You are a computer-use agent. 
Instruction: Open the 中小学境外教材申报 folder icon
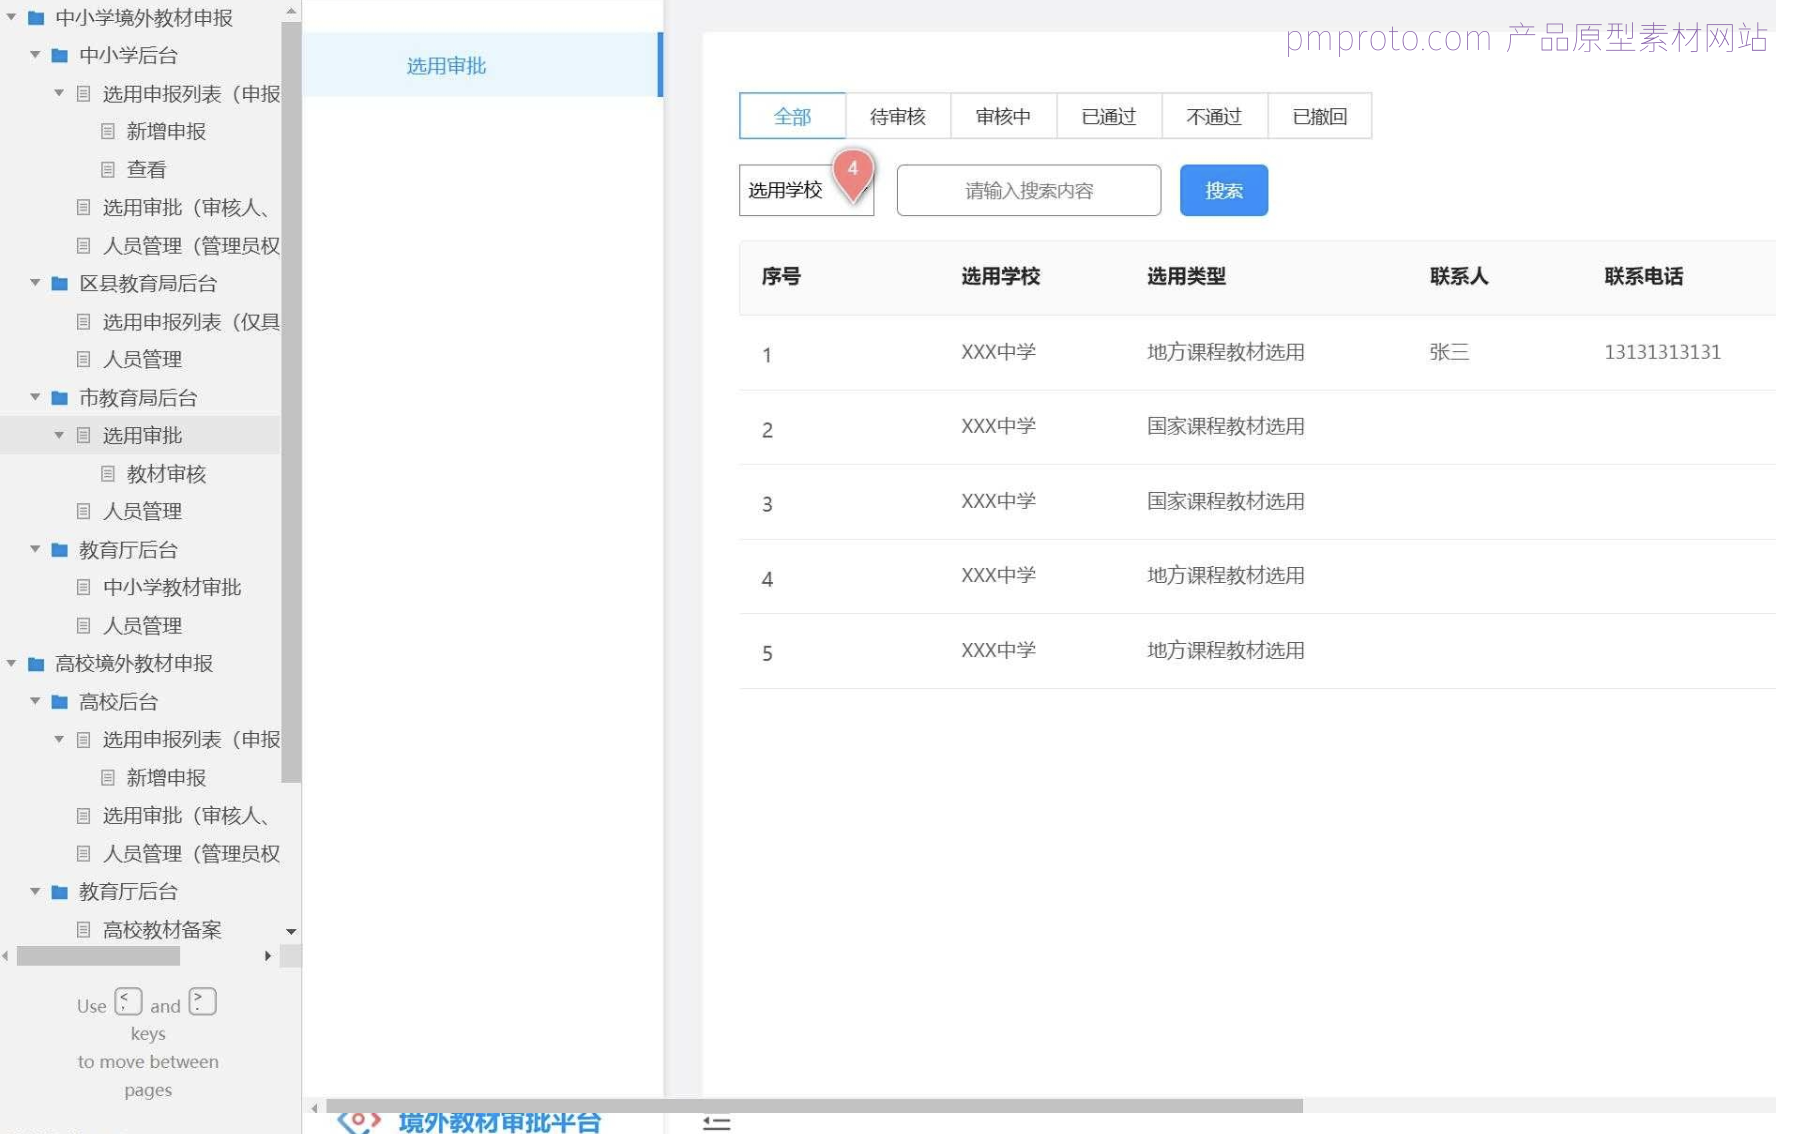point(36,17)
